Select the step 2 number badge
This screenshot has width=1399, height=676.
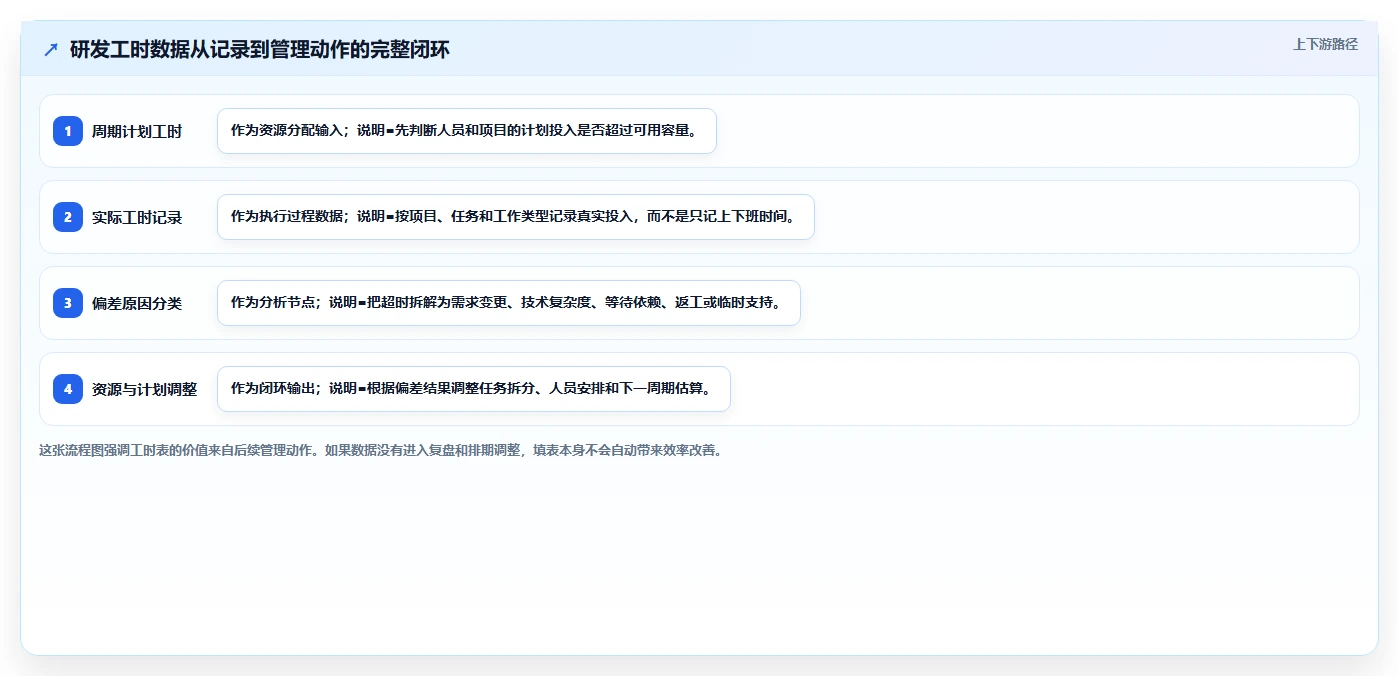pyautogui.click(x=68, y=217)
